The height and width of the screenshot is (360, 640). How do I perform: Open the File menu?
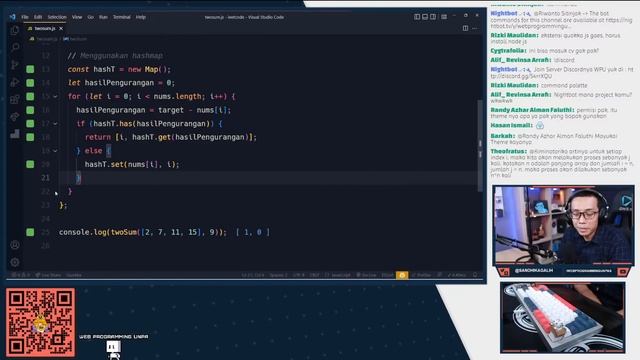(25, 17)
